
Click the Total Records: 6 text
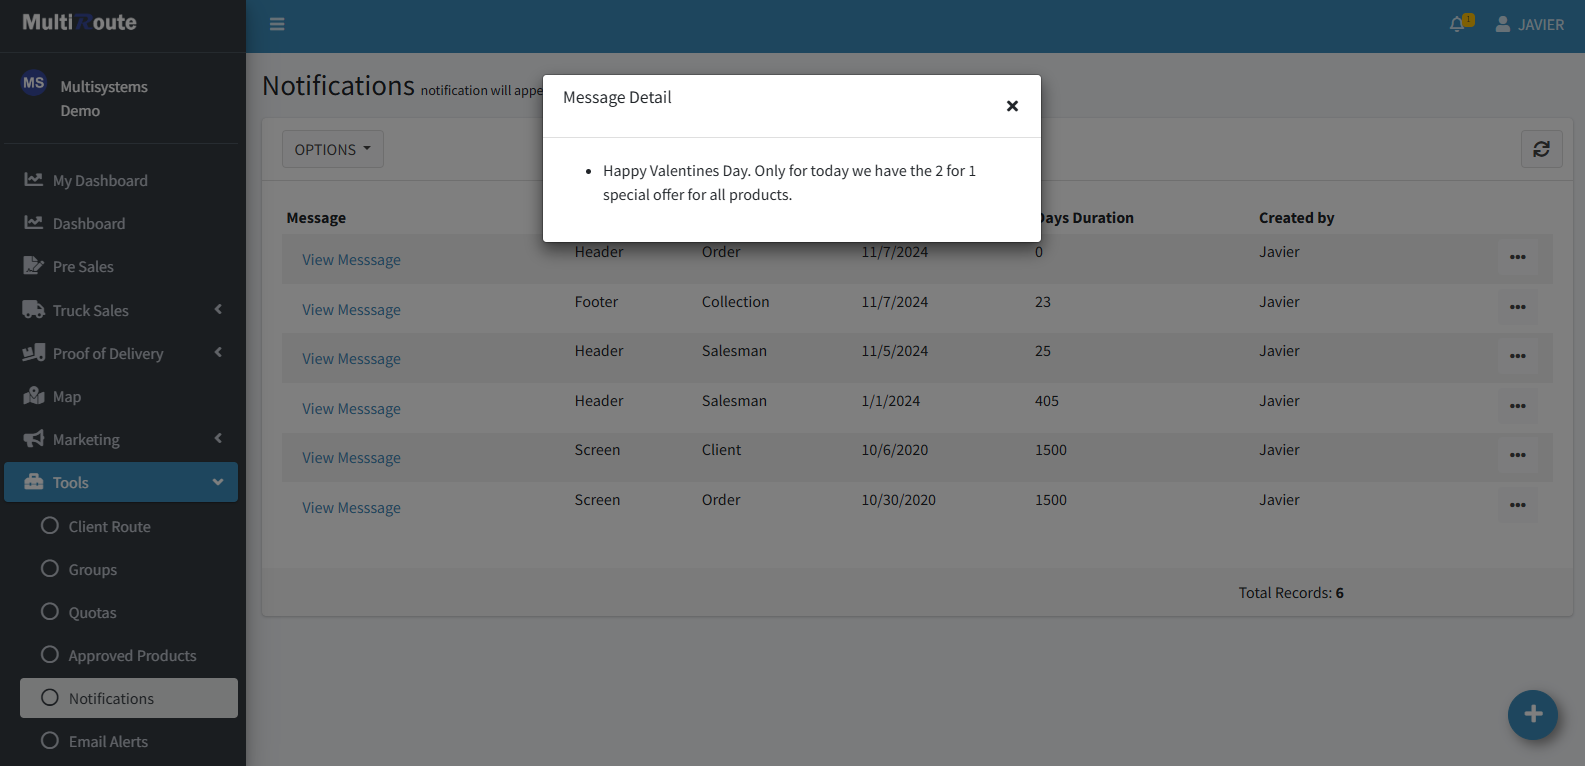coord(1291,593)
